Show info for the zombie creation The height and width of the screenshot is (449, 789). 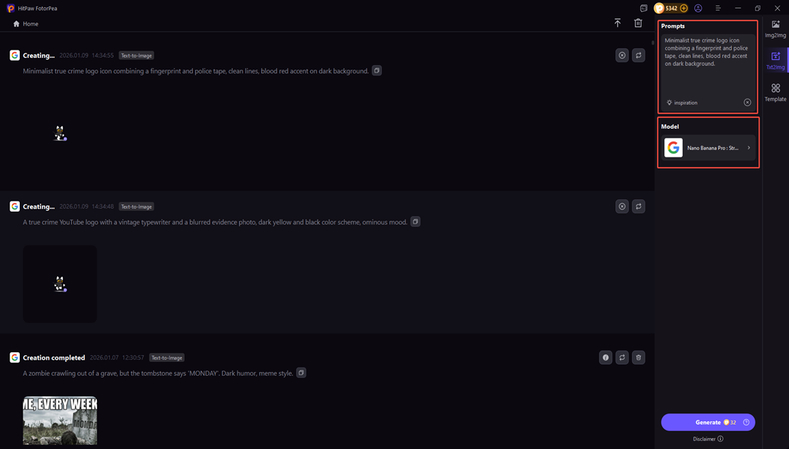pos(605,357)
